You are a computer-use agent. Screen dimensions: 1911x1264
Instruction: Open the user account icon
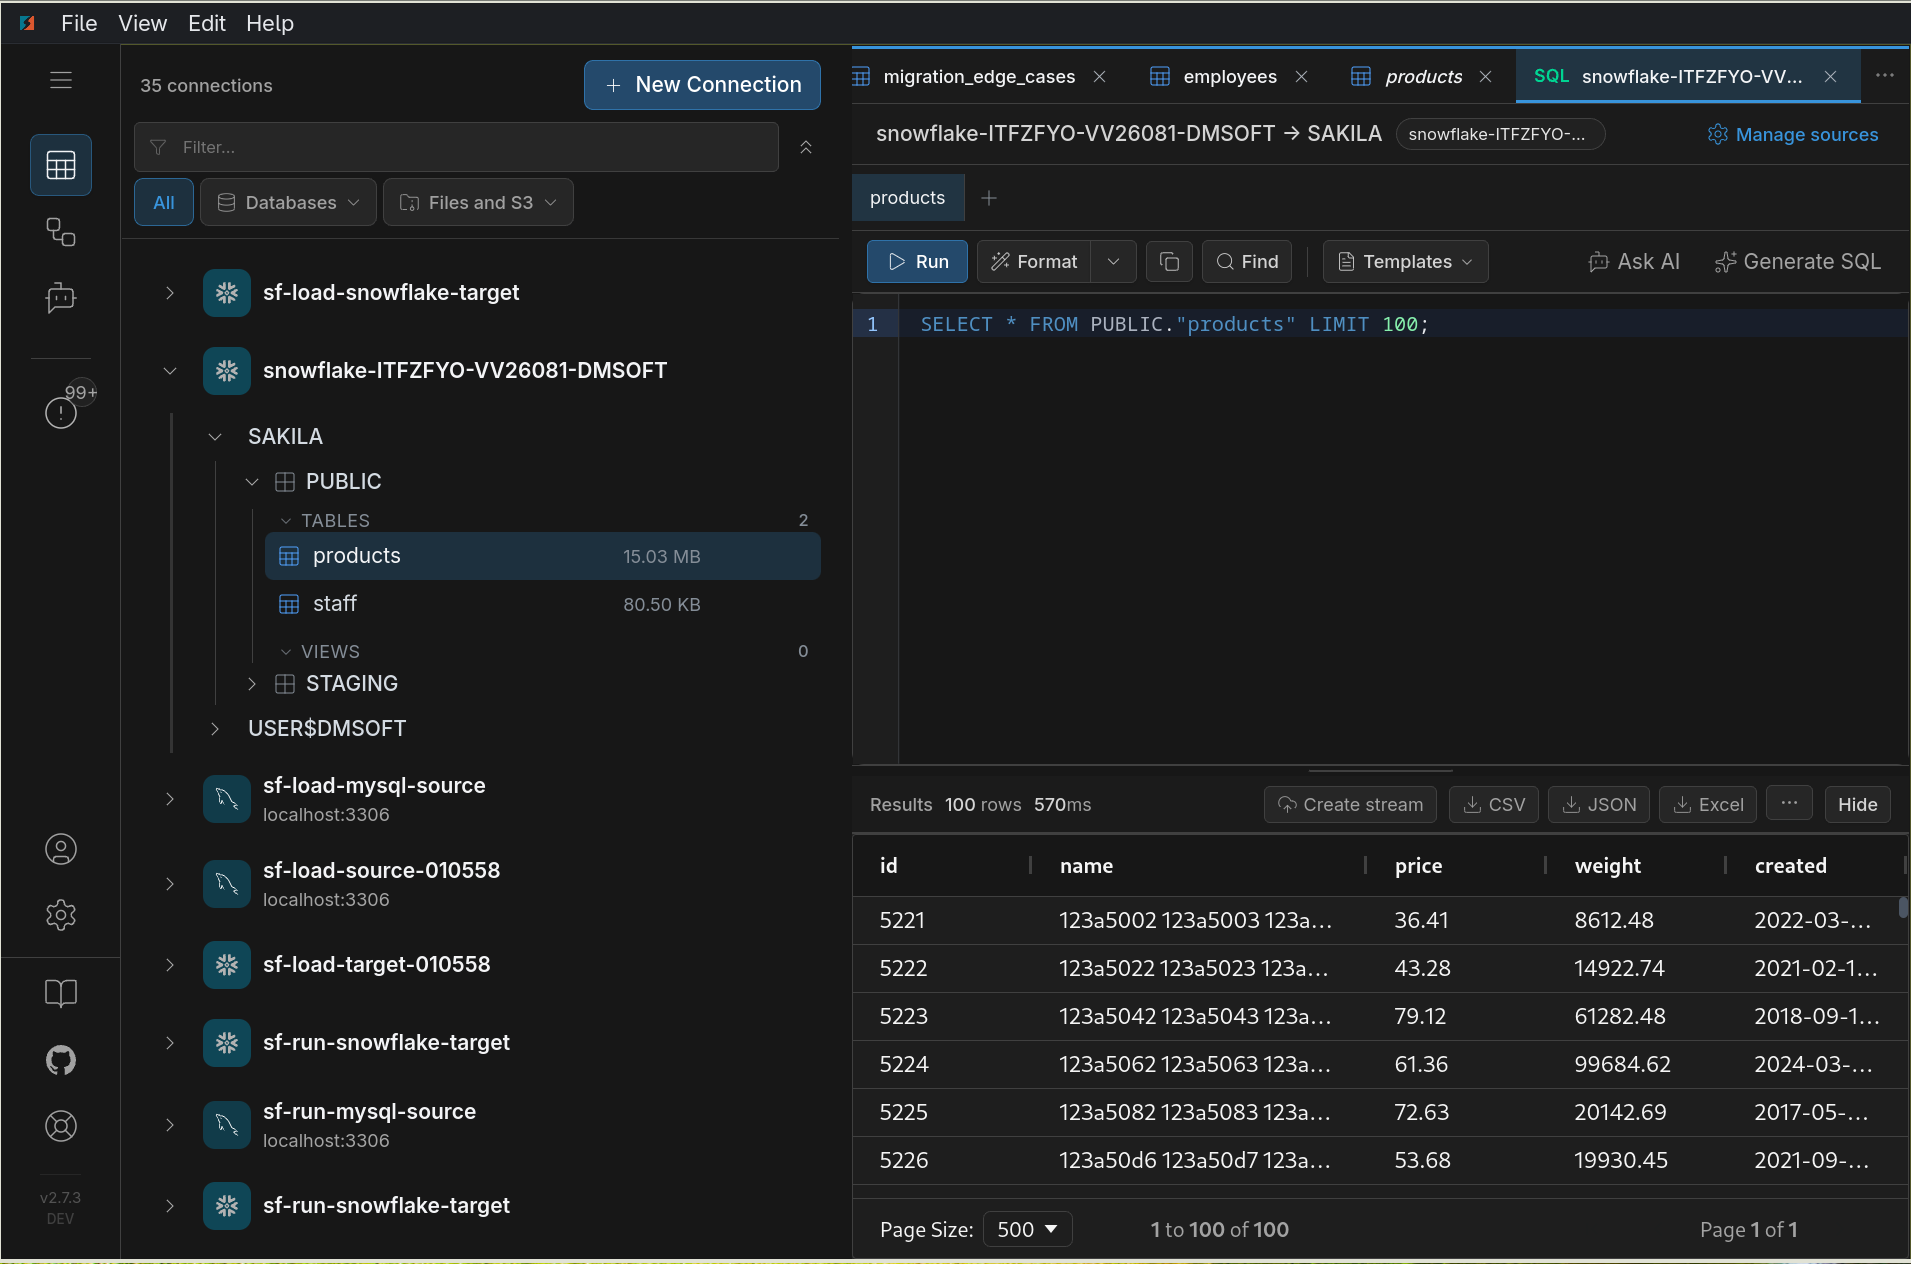click(61, 849)
